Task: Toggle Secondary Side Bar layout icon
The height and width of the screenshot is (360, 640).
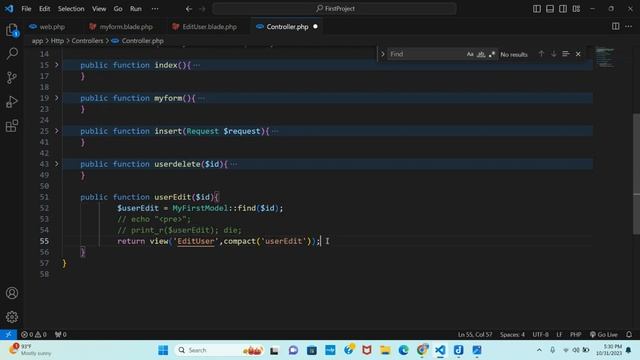Action: [563, 9]
